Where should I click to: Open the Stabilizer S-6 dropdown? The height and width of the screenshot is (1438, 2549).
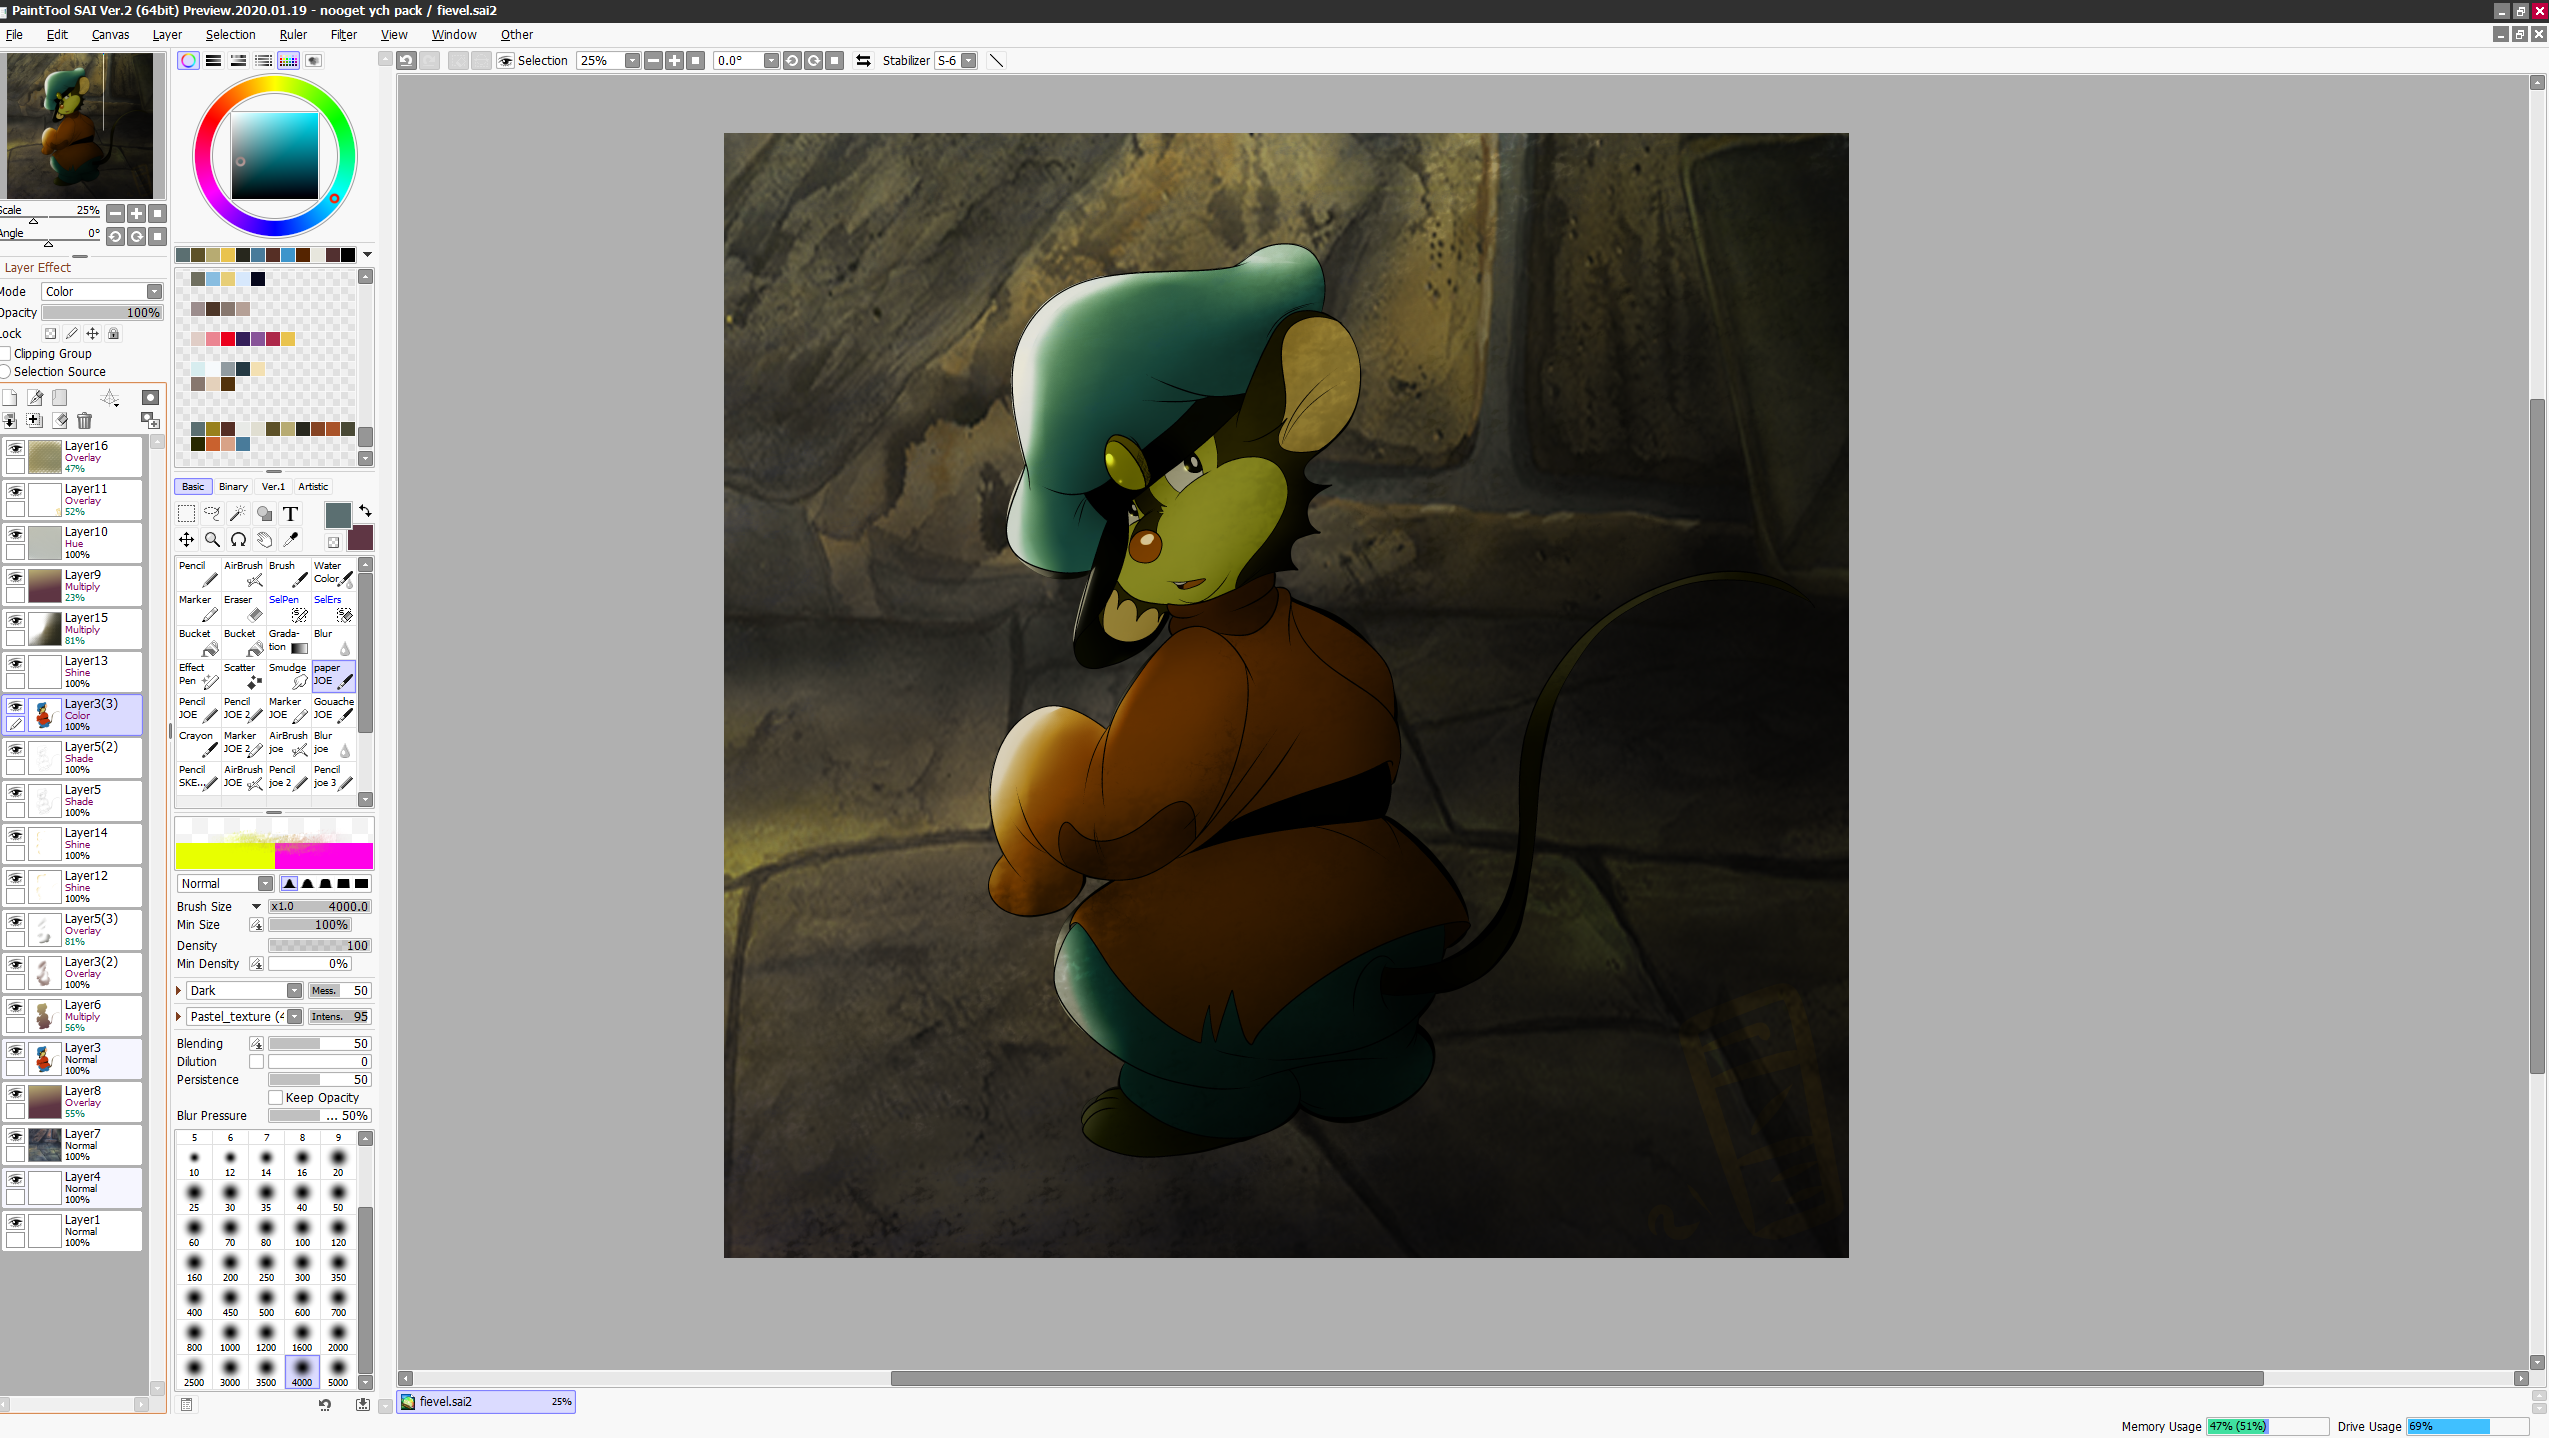pyautogui.click(x=967, y=61)
